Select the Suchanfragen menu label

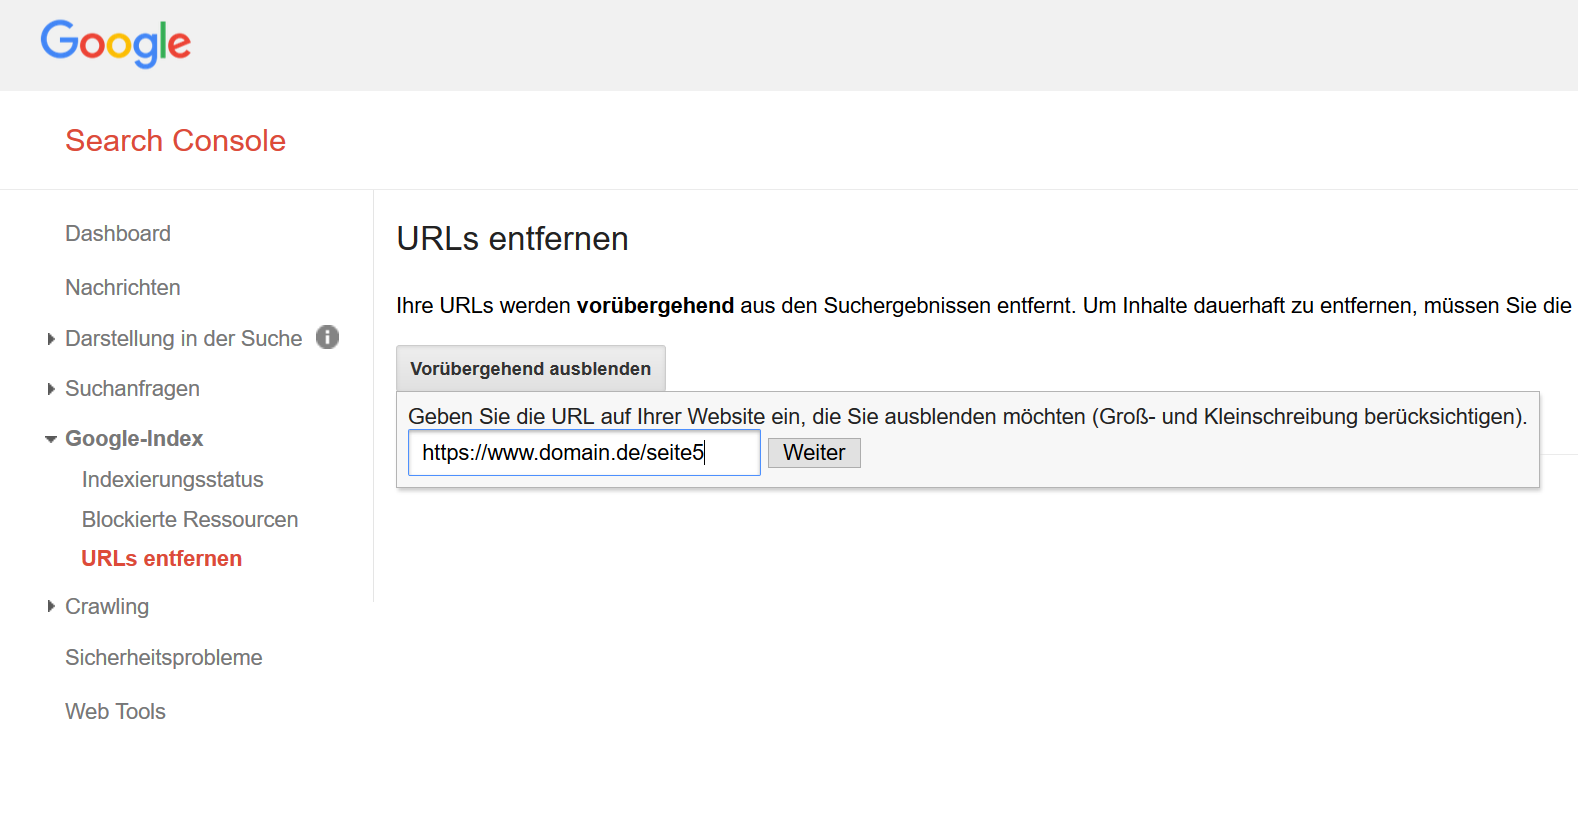pyautogui.click(x=132, y=389)
